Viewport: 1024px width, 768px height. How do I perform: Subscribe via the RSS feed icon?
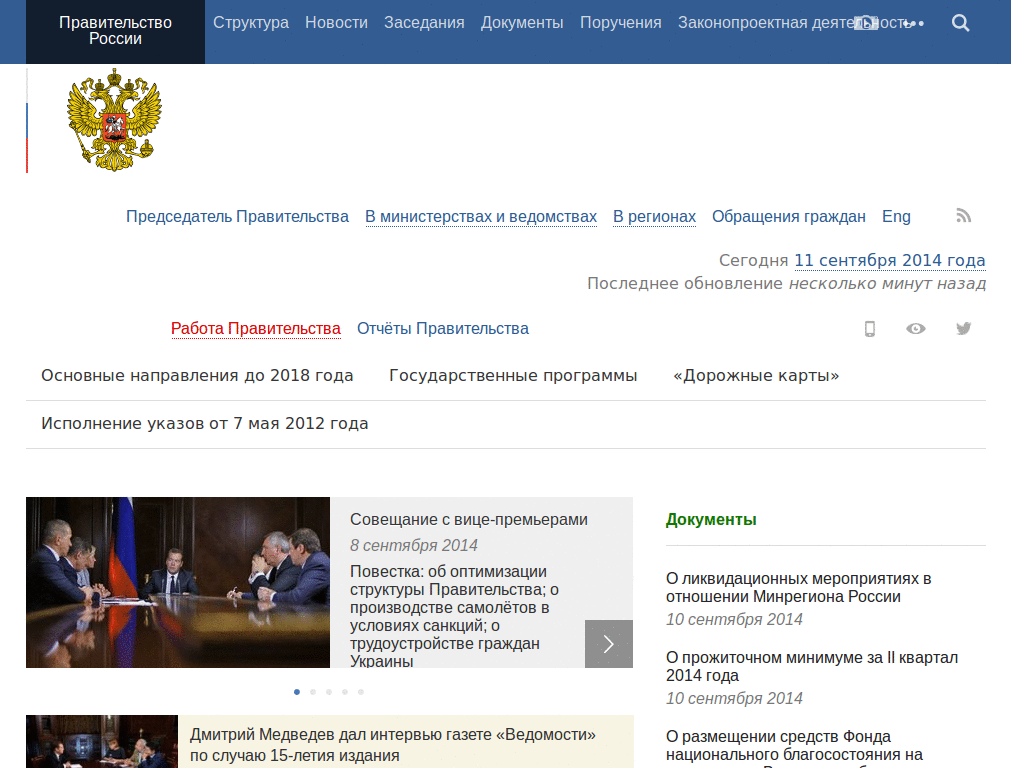click(962, 215)
